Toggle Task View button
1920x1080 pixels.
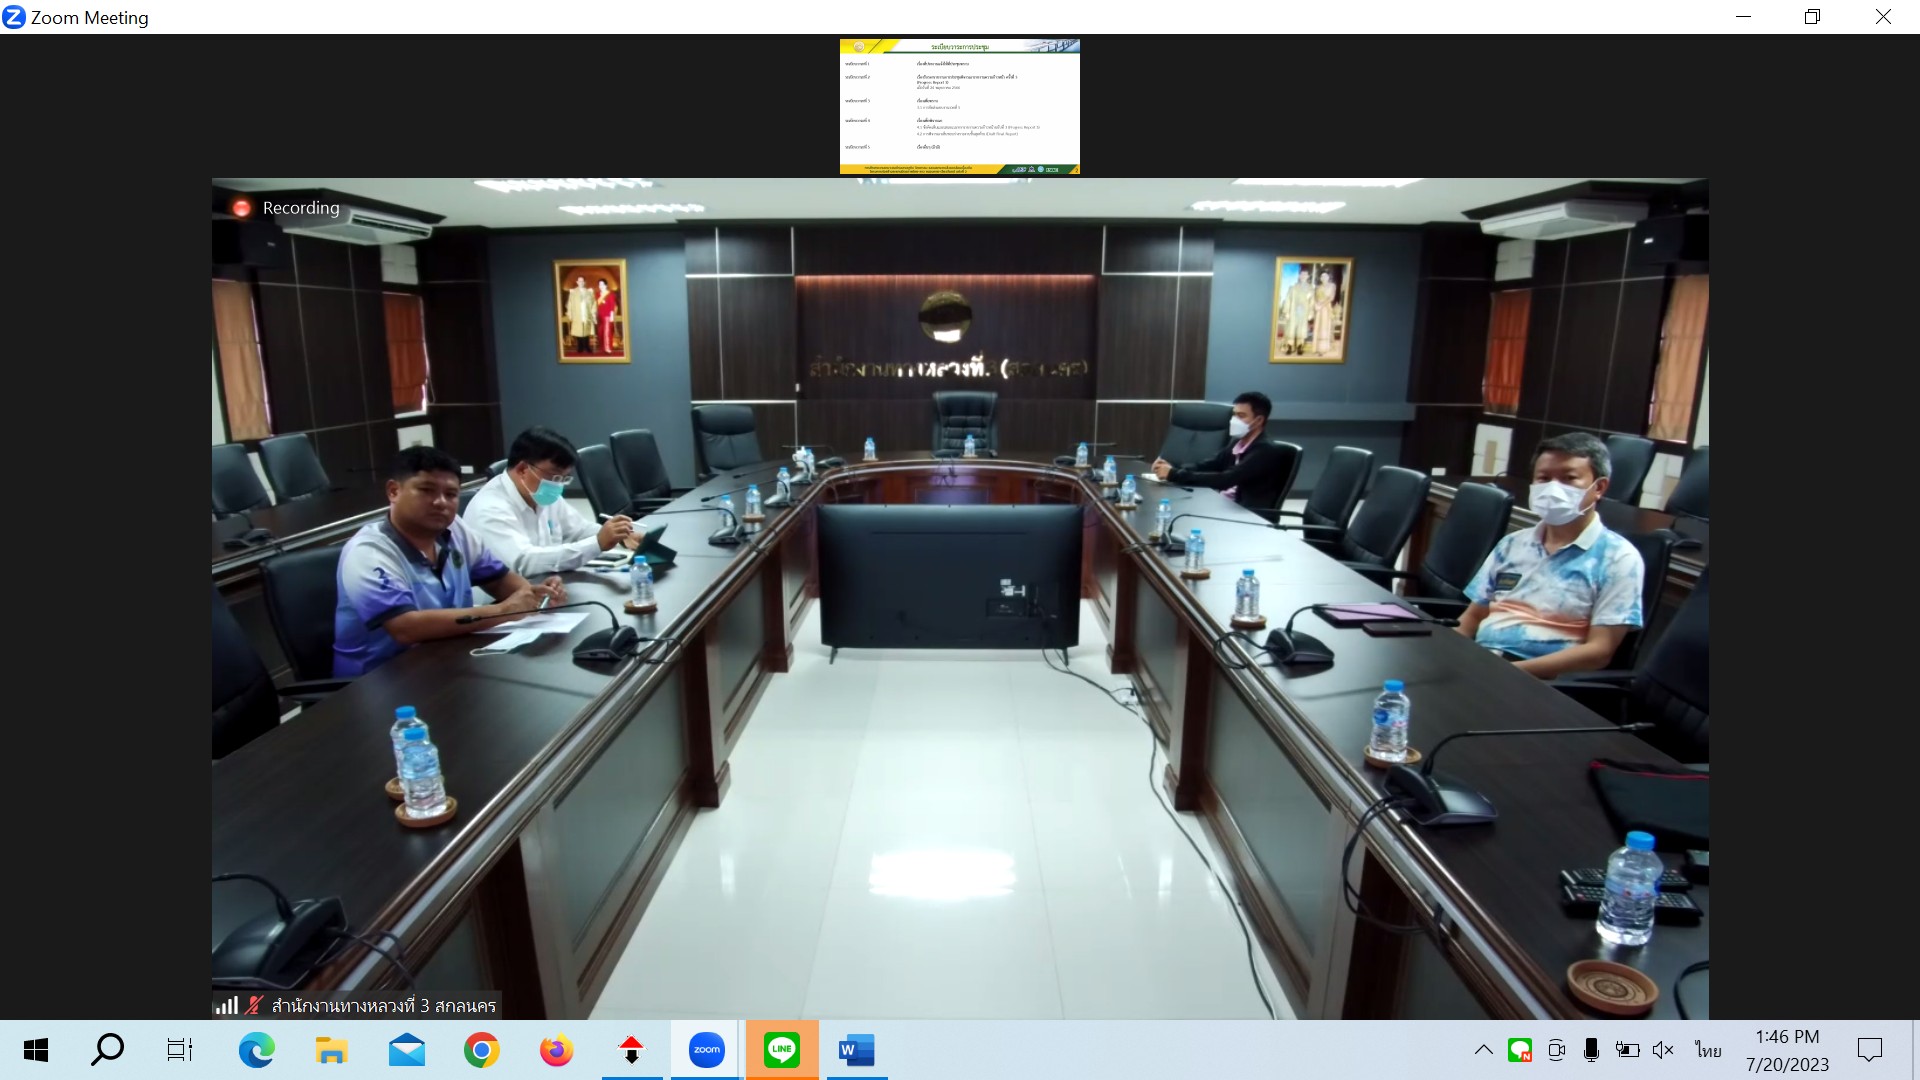point(180,1050)
